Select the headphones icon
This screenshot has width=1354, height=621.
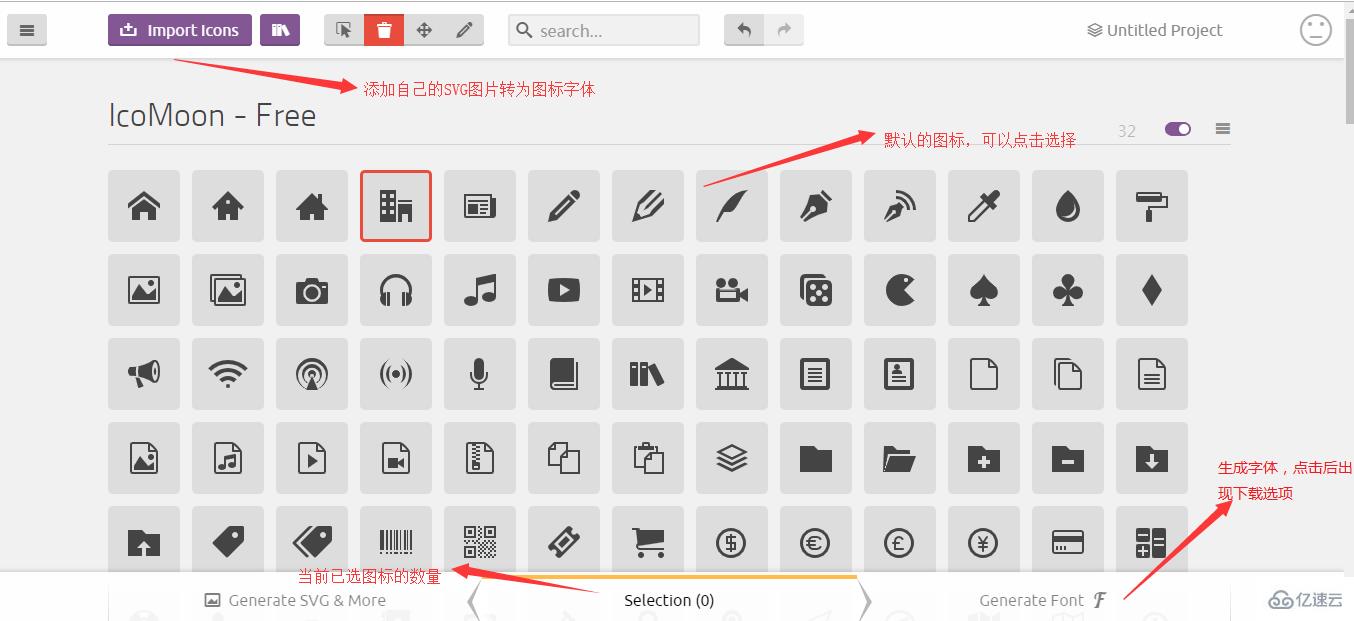click(396, 290)
